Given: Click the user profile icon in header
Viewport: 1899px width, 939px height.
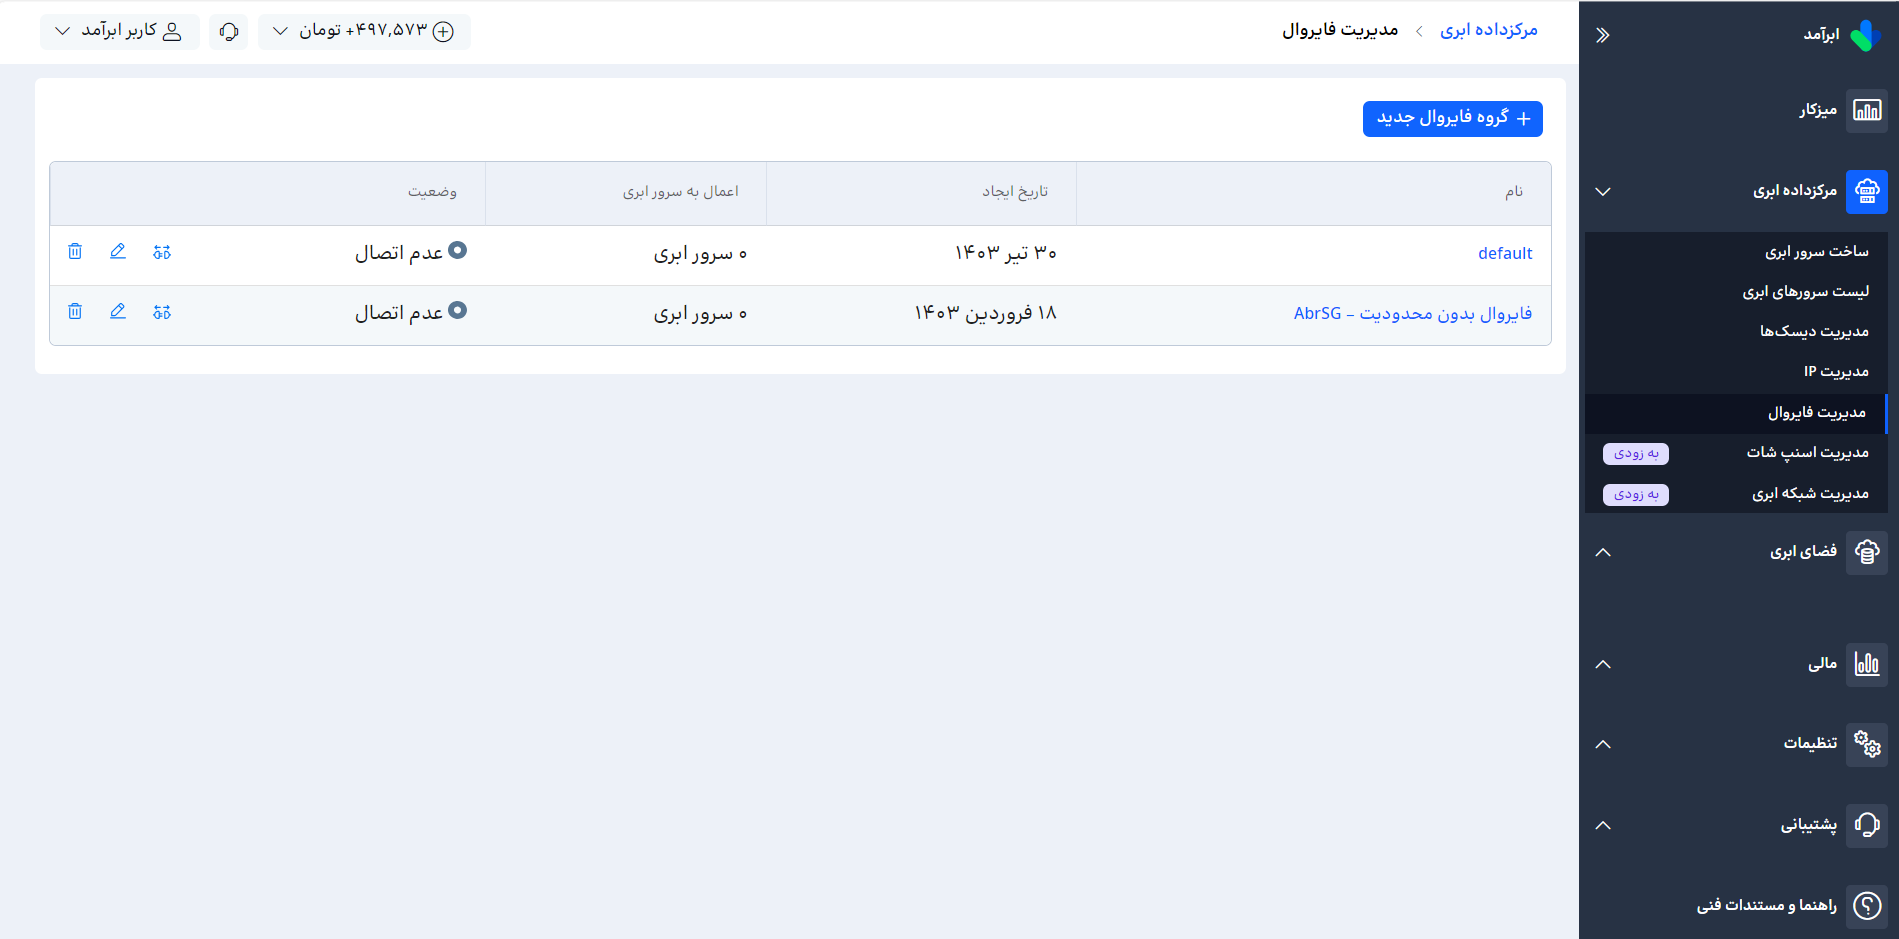Looking at the screenshot, I should tap(172, 31).
